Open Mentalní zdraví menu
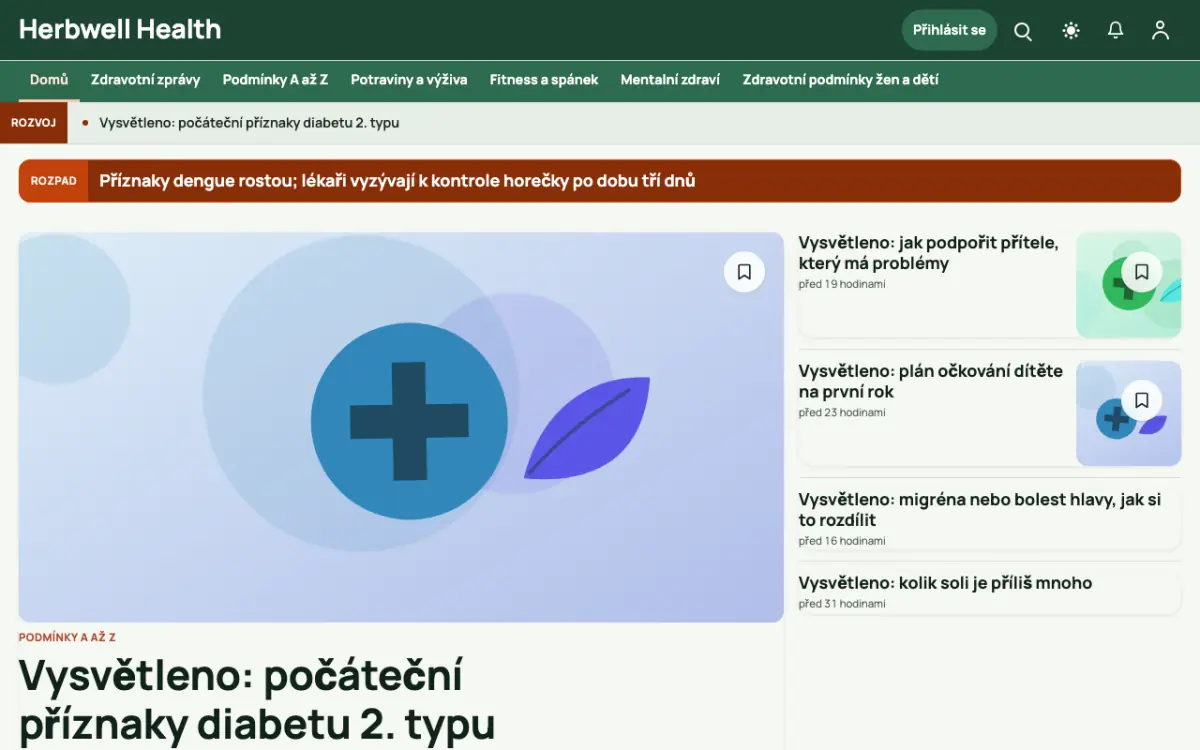The image size is (1200, 750). [670, 80]
